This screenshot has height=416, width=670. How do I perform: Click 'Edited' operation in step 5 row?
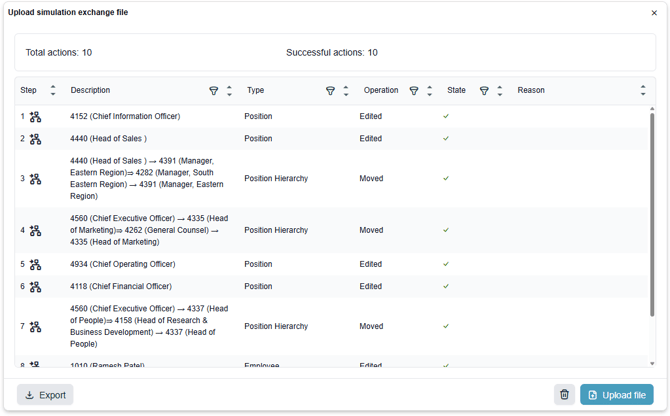[370, 264]
